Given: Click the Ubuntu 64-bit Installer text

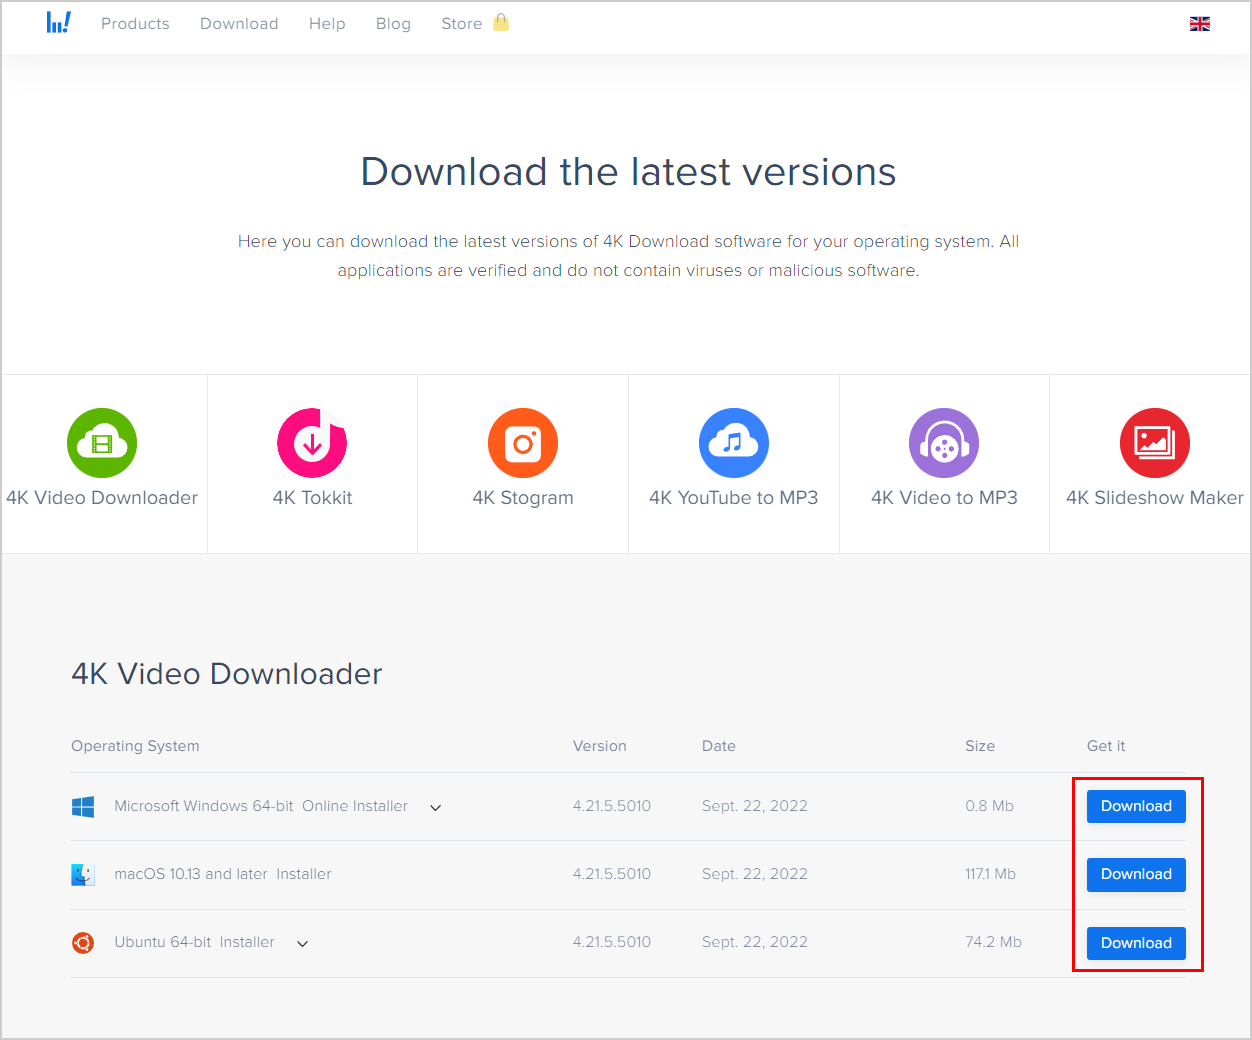Looking at the screenshot, I should pyautogui.click(x=194, y=942).
